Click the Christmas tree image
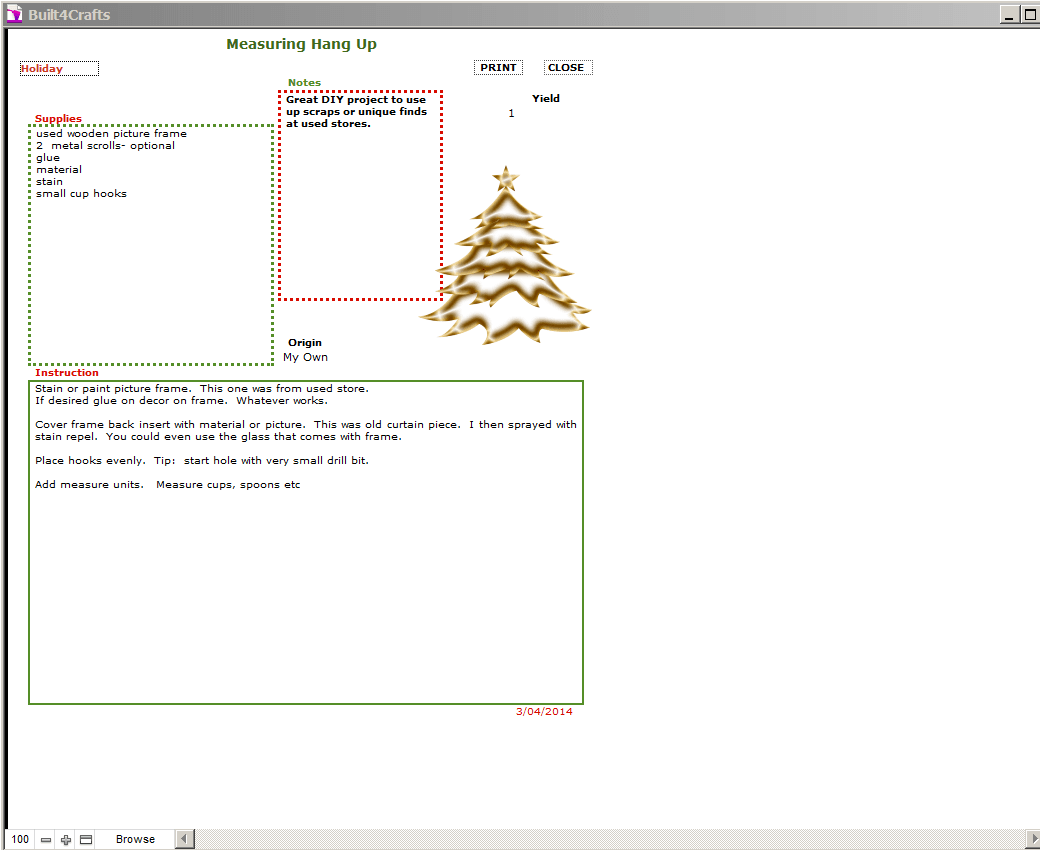 [506, 260]
